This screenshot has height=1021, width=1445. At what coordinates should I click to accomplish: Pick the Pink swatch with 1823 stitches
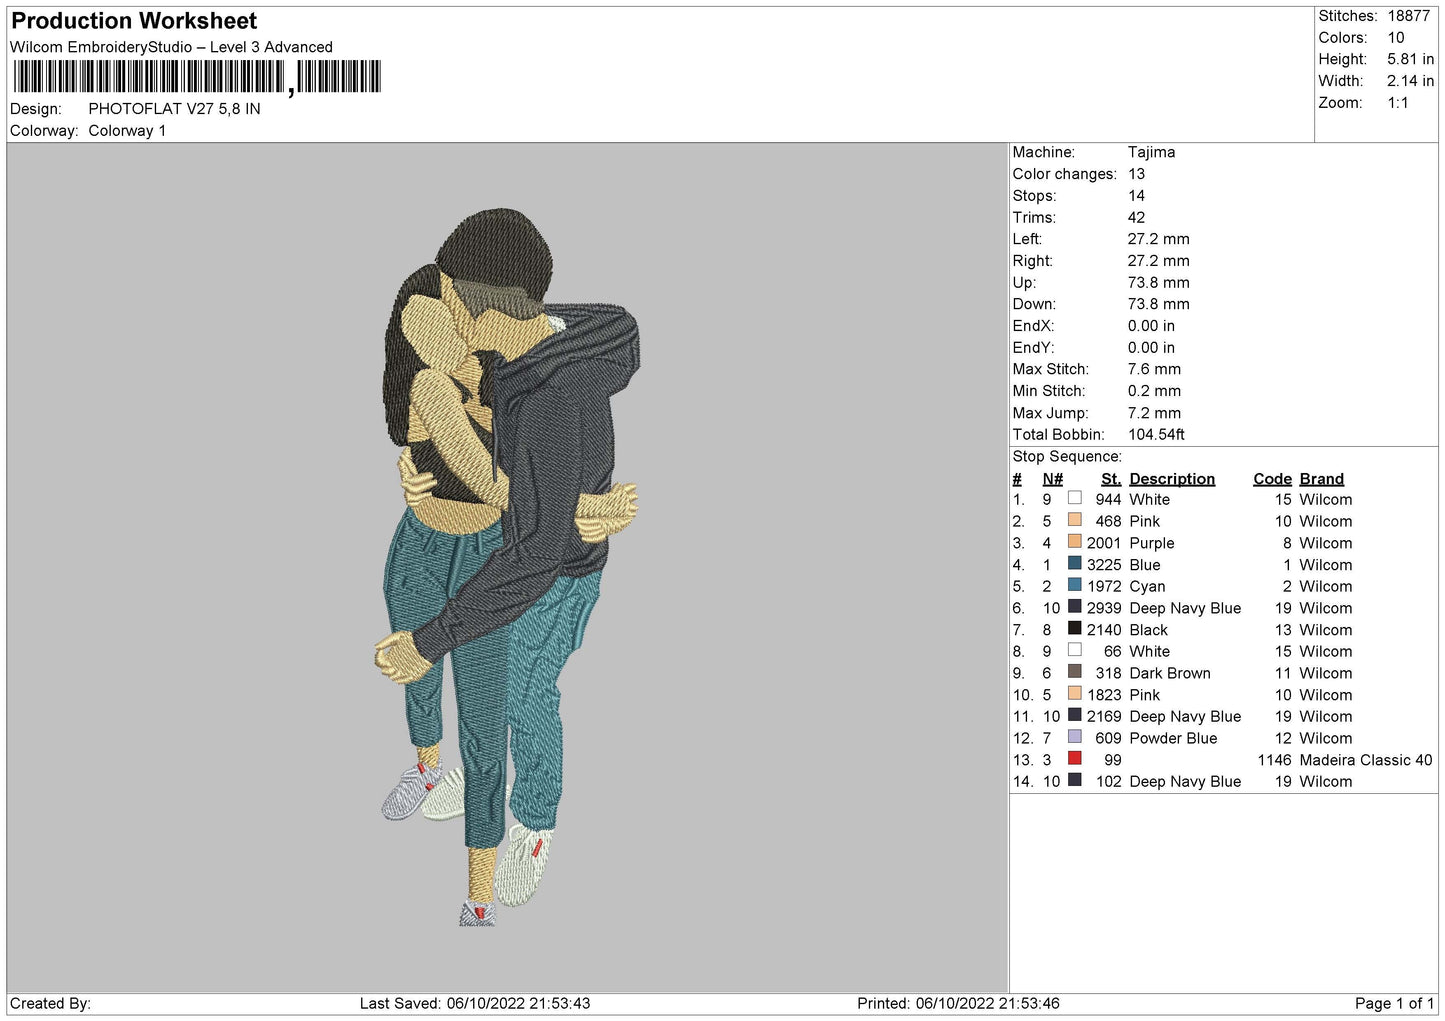(x=1074, y=694)
